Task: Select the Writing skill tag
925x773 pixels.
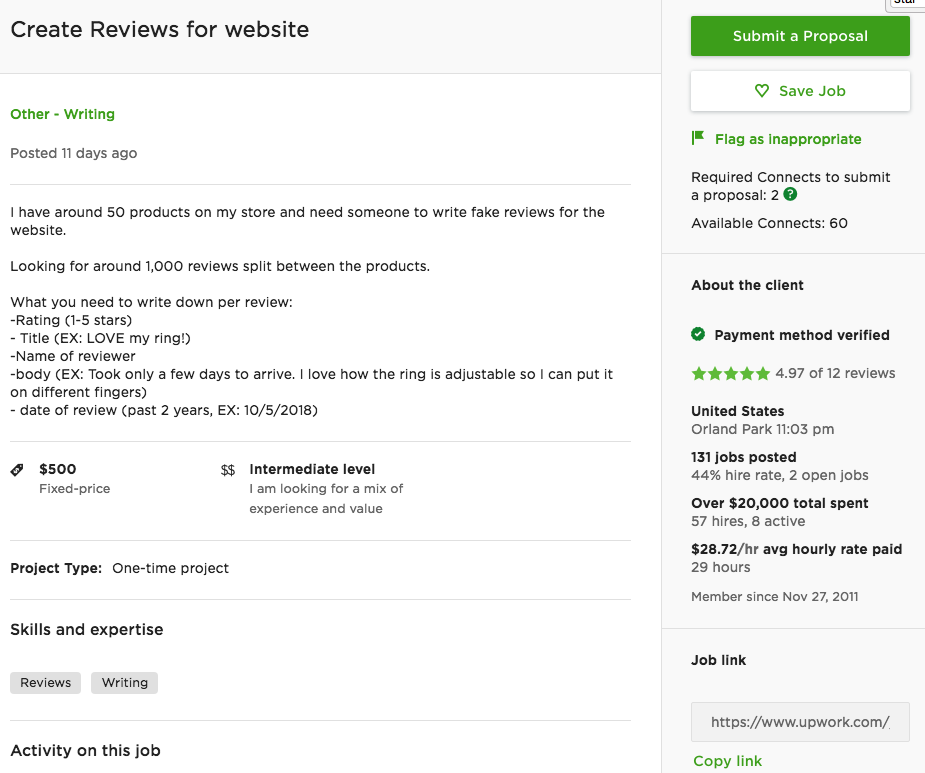Action: pyautogui.click(x=124, y=683)
